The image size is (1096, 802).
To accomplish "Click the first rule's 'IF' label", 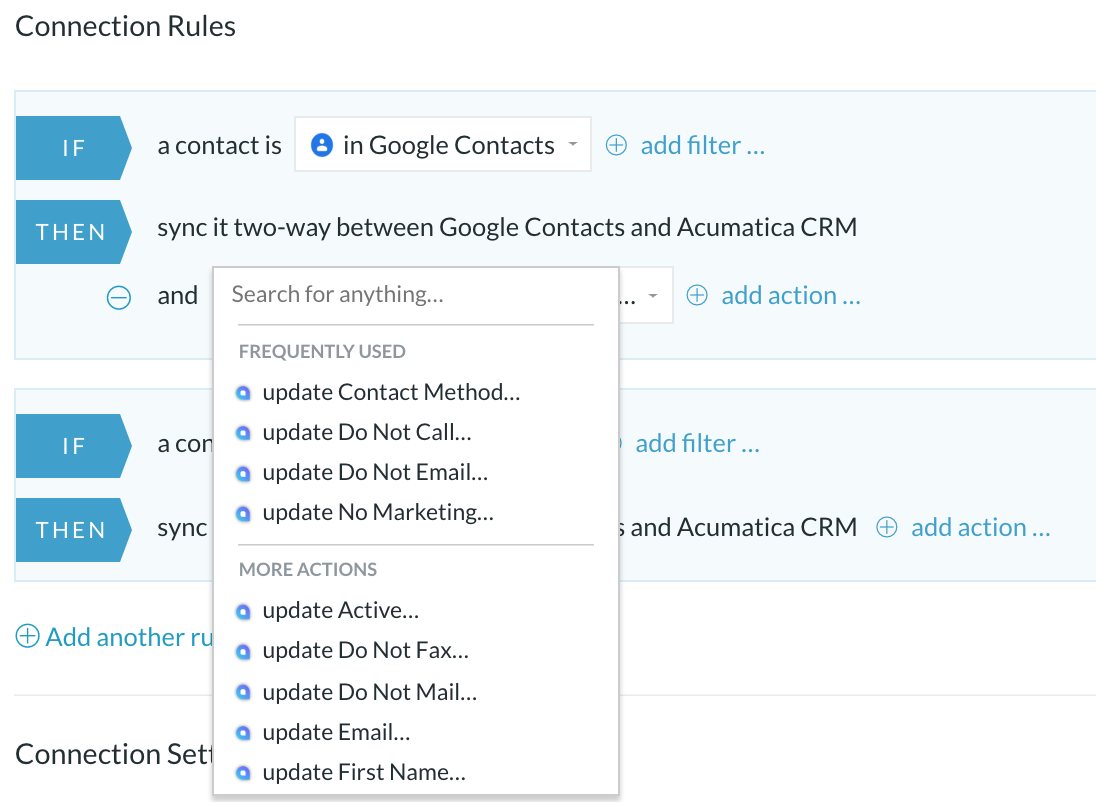I will tap(73, 148).
